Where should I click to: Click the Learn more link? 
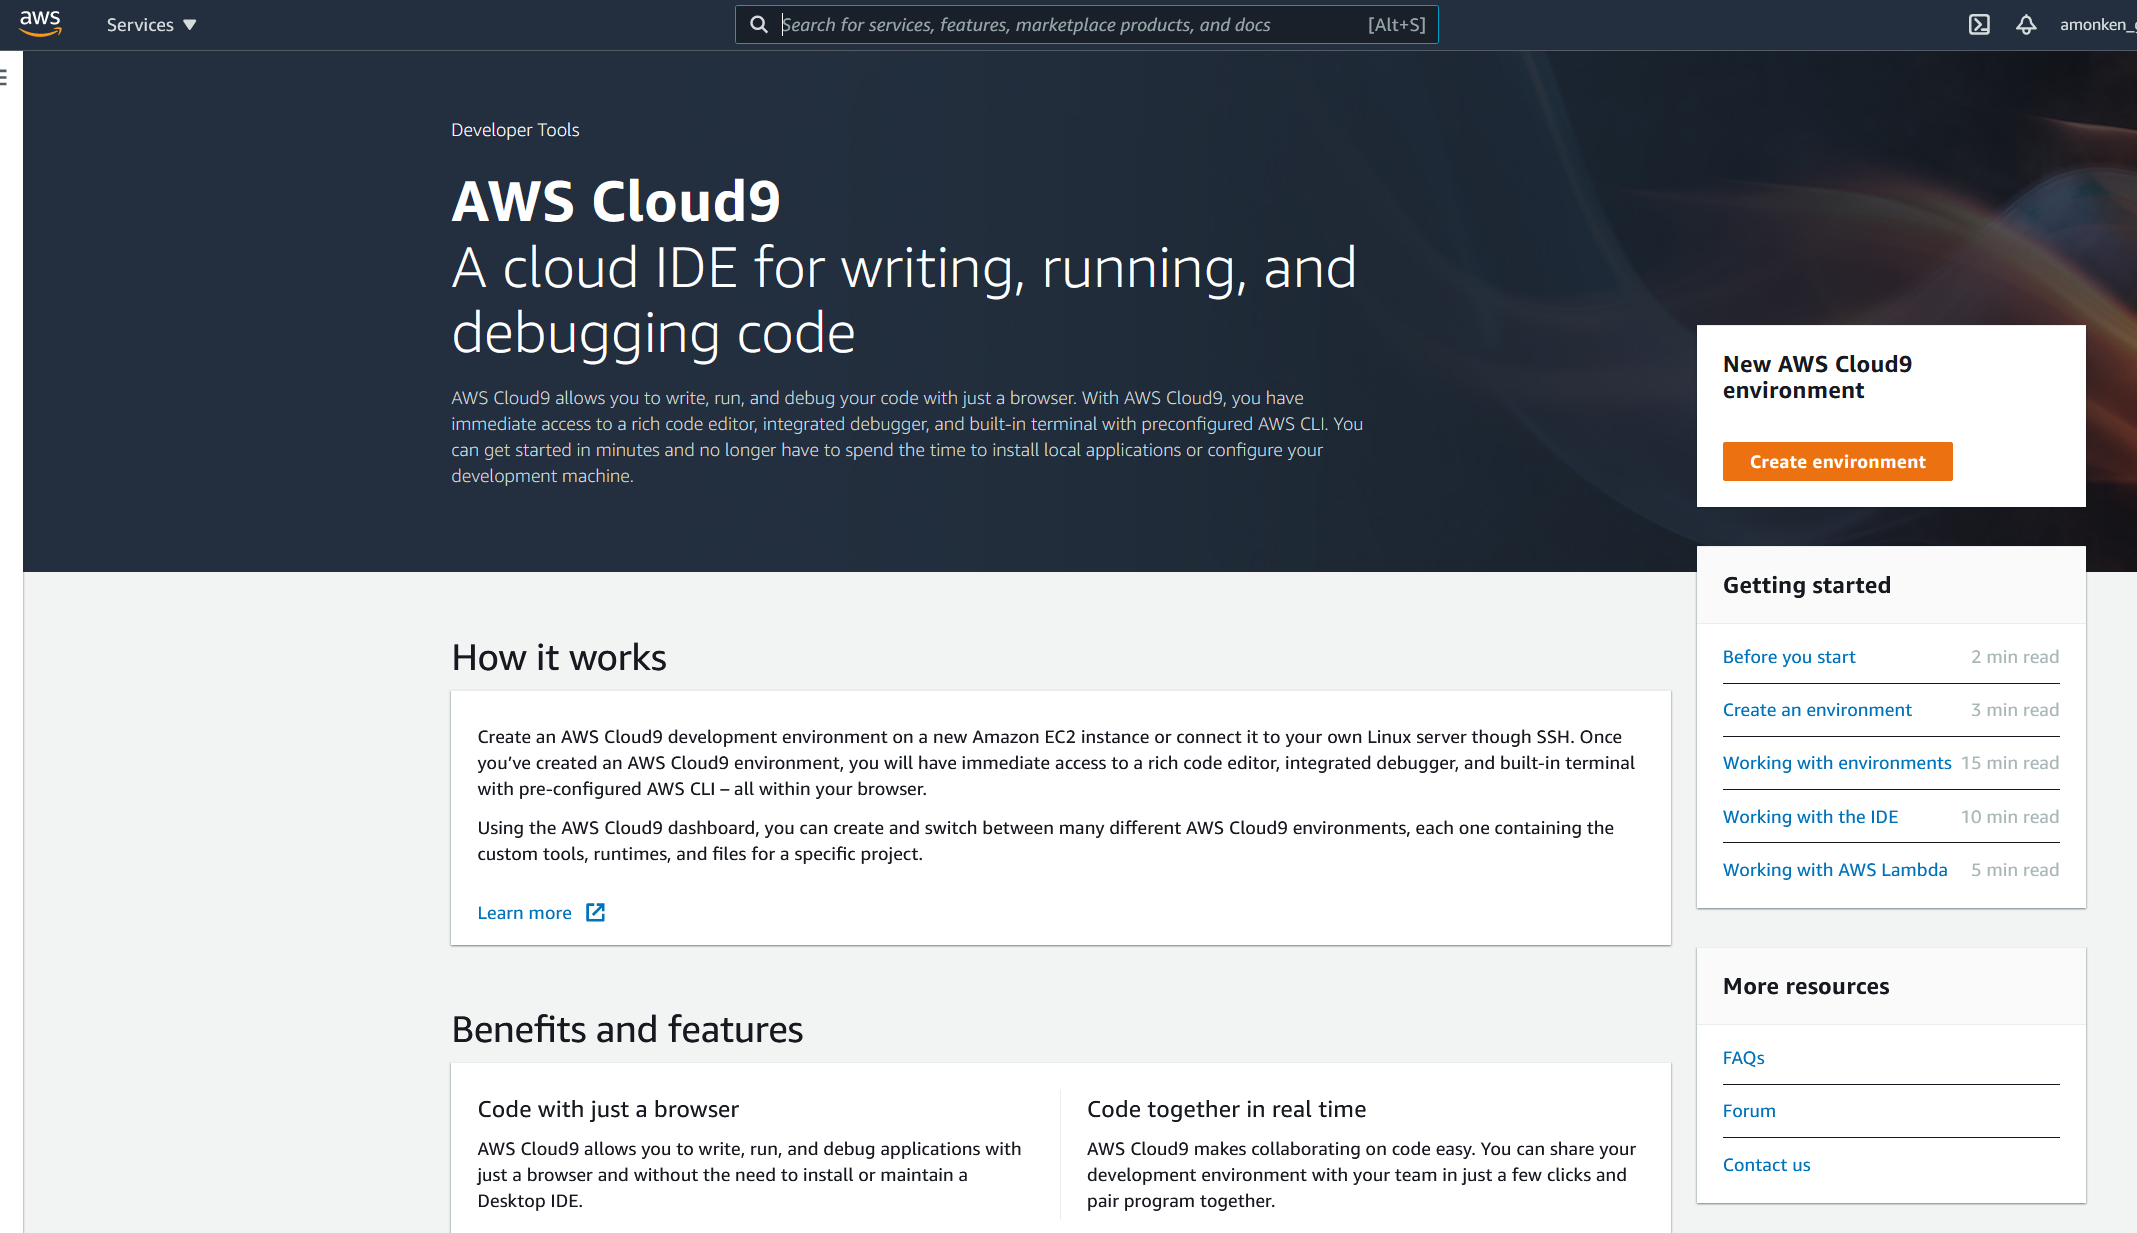point(524,913)
